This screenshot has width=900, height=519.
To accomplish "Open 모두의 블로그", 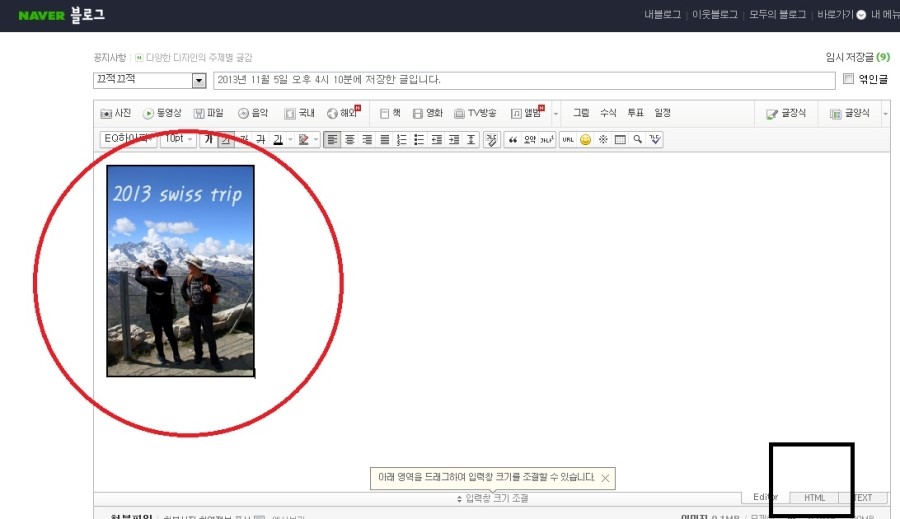I will pos(777,15).
